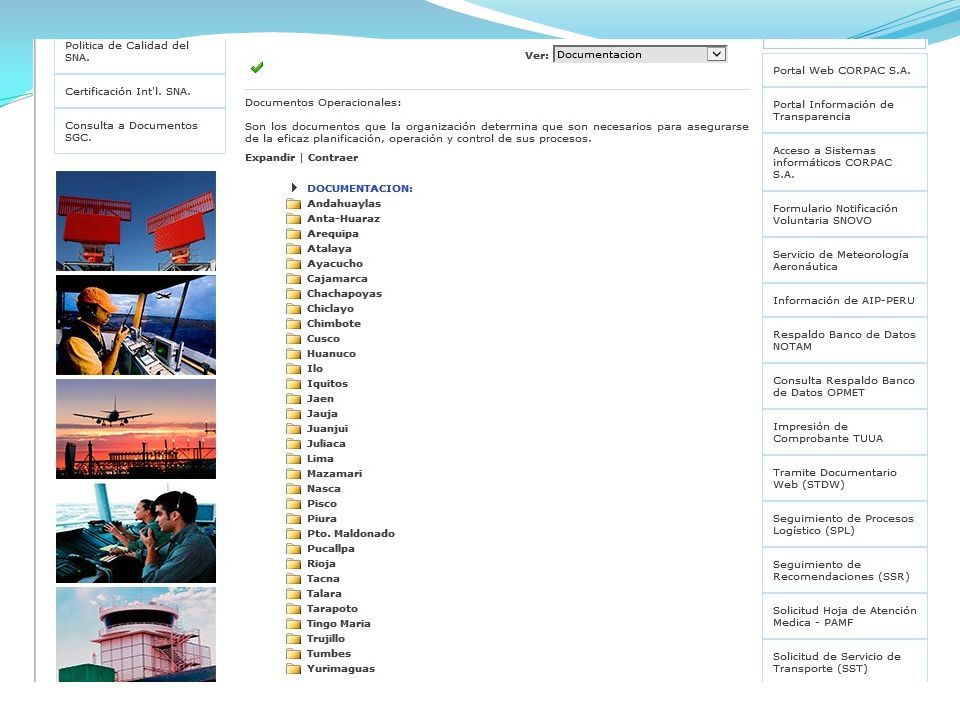Open Certificación Int'l. SNA menu item
The width and height of the screenshot is (960, 720).
(x=140, y=91)
